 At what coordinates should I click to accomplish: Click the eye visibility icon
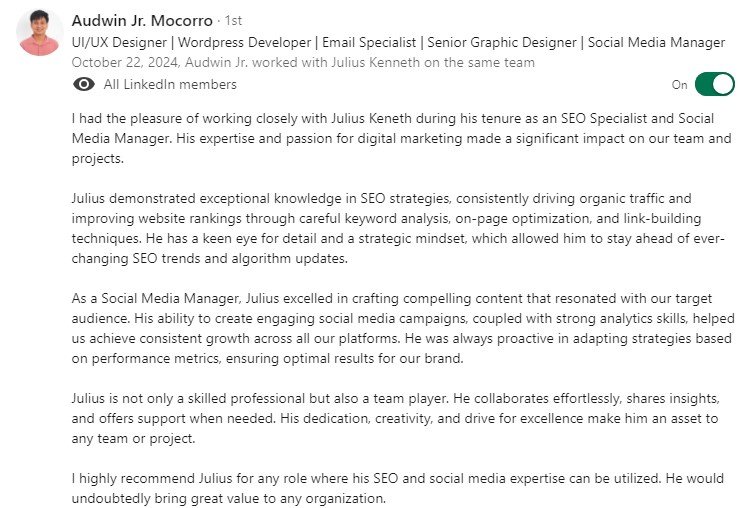84,84
